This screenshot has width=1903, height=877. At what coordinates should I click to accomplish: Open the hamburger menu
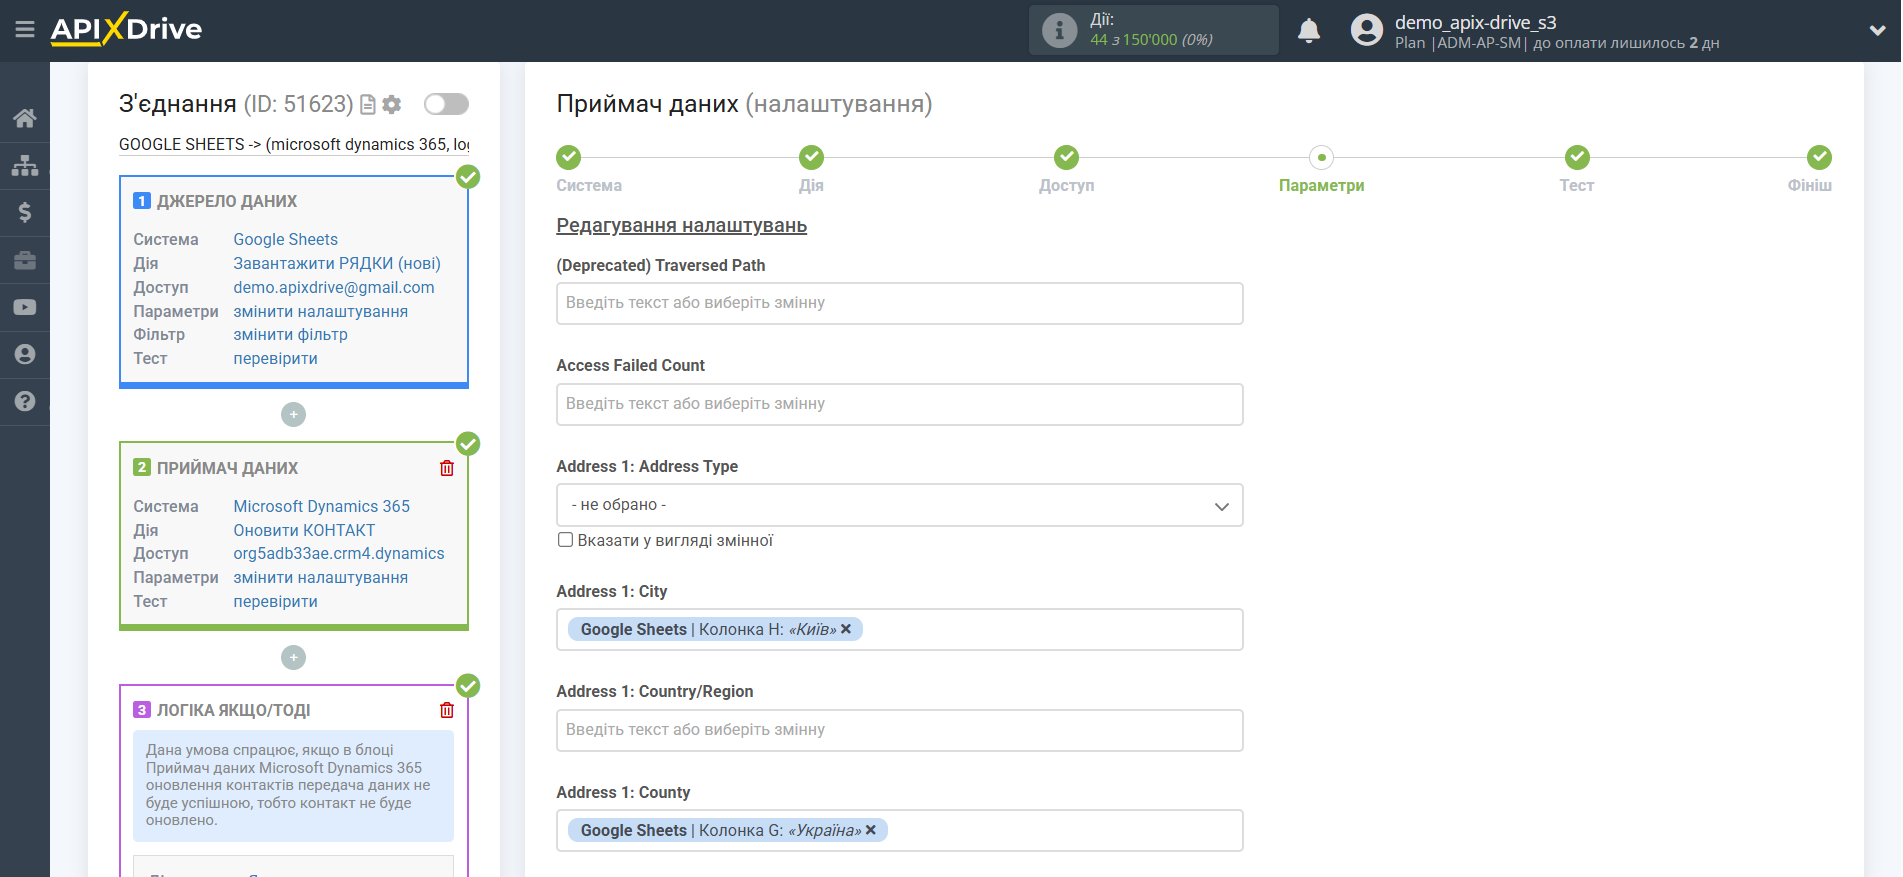25,30
